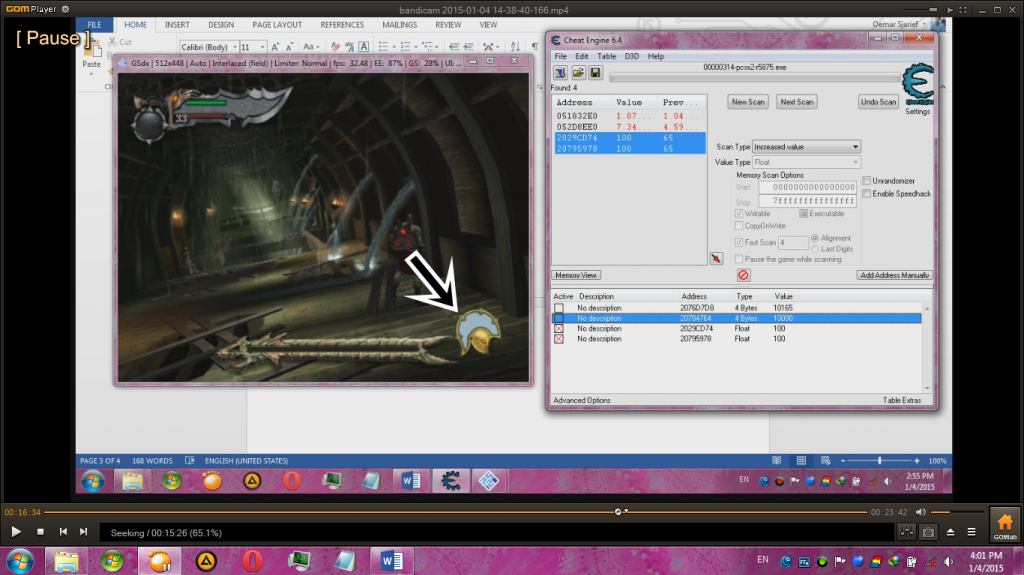Open the Edit menu in Cheat Engine
Image resolution: width=1024 pixels, height=575 pixels.
[x=581, y=56]
